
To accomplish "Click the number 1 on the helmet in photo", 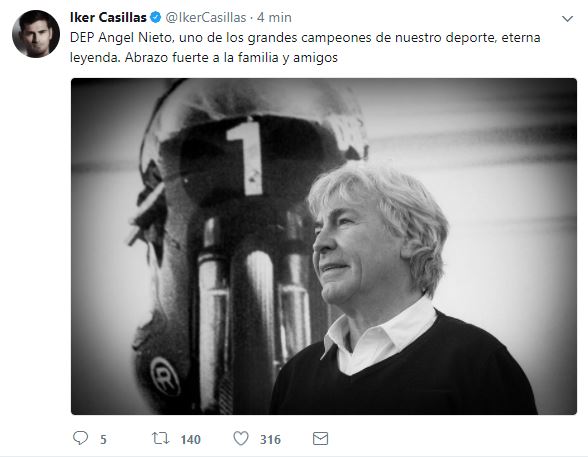I will tap(247, 156).
